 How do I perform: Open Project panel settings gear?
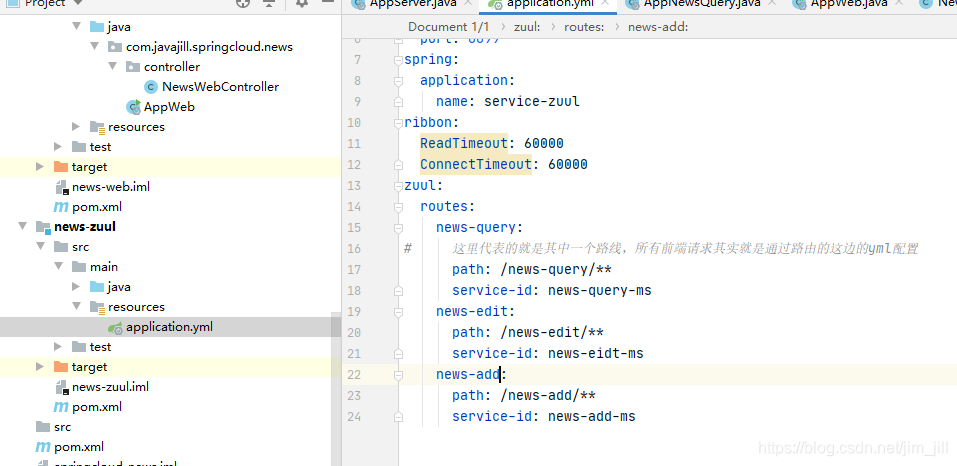pyautogui.click(x=302, y=3)
